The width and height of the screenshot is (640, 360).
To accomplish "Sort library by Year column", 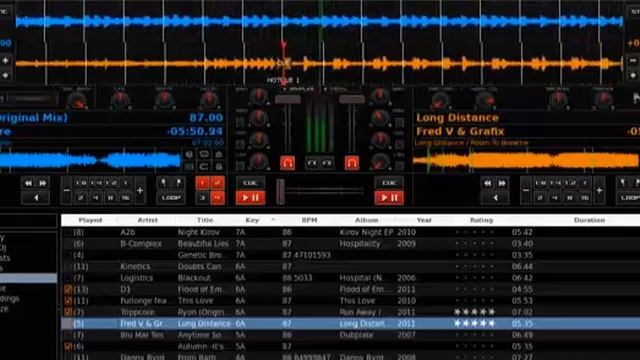I will [x=424, y=220].
